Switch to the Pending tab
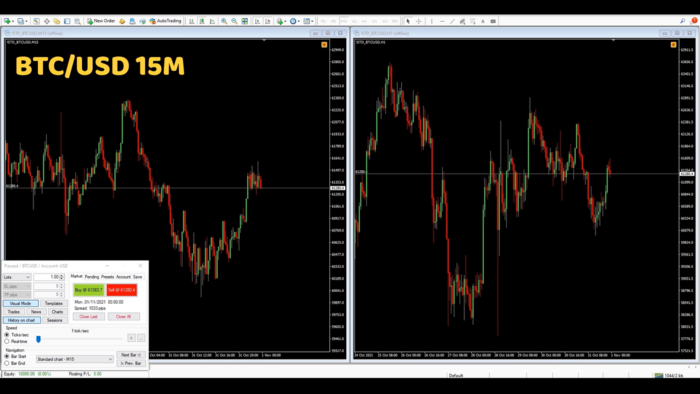700x394 pixels. point(92,277)
